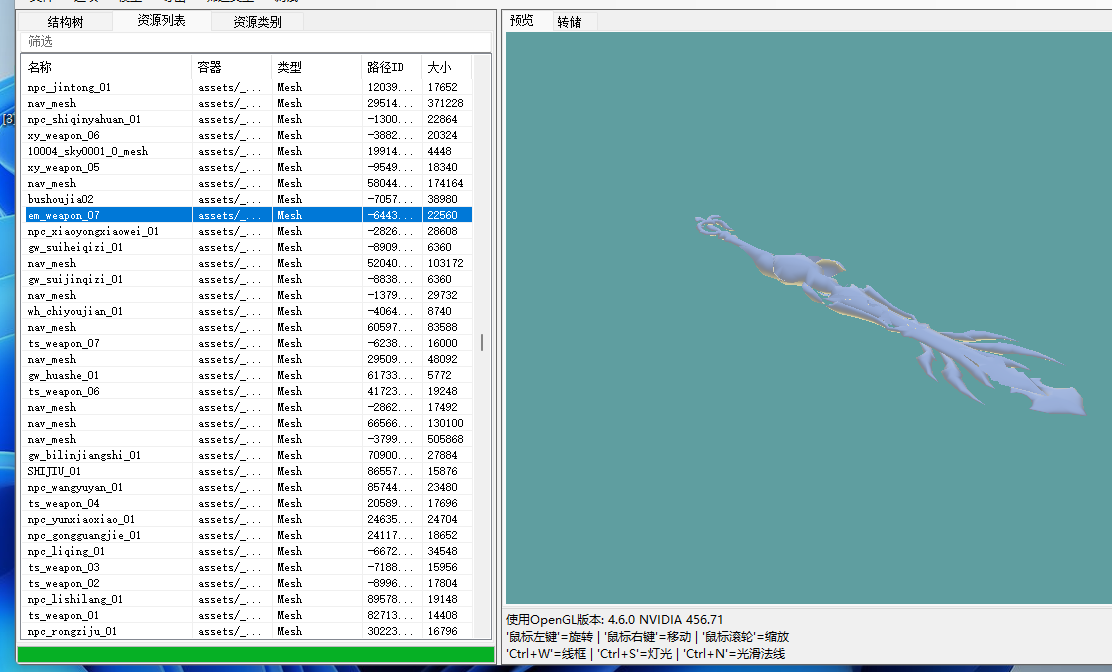Focus the 筛选 filter field

coord(255,42)
